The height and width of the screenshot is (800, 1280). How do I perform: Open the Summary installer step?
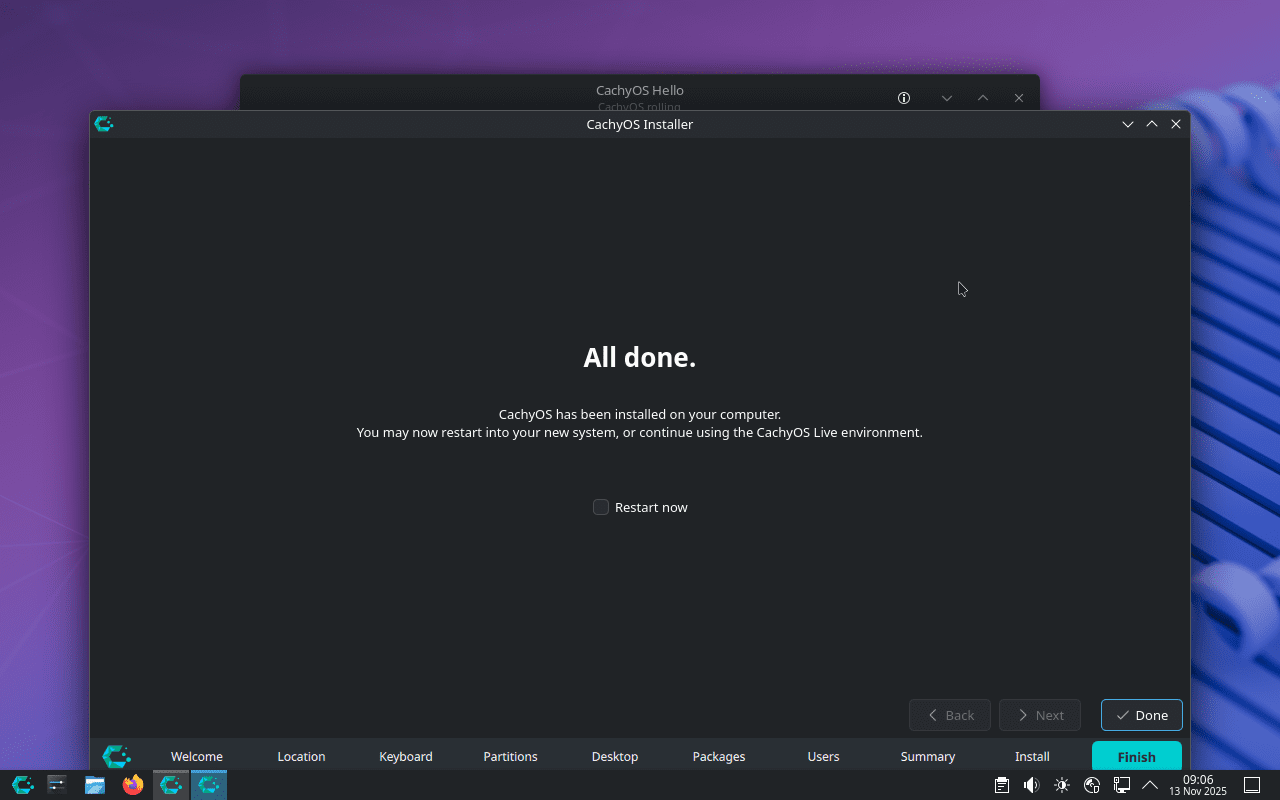tap(927, 756)
